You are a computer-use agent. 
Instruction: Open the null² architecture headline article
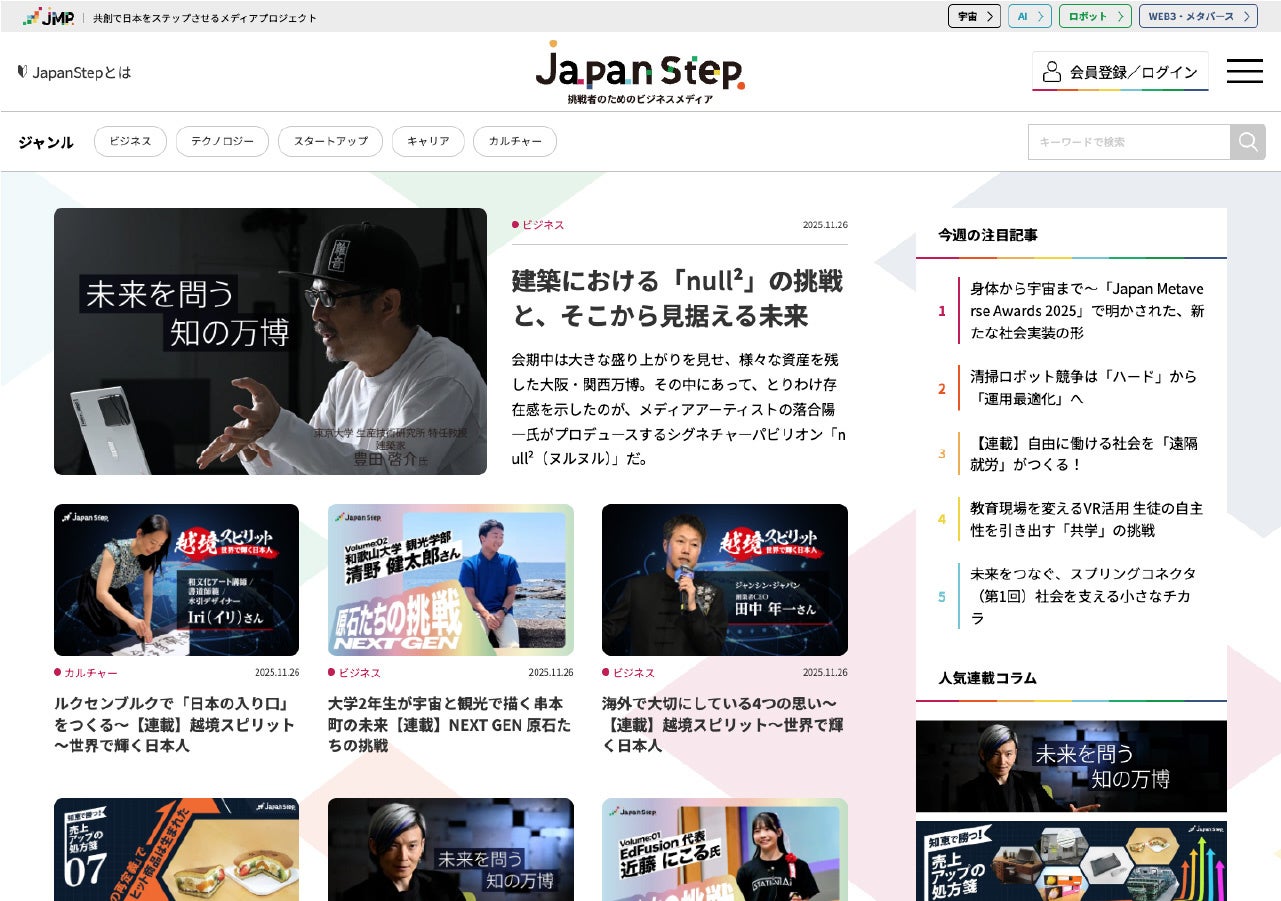pyautogui.click(x=677, y=298)
